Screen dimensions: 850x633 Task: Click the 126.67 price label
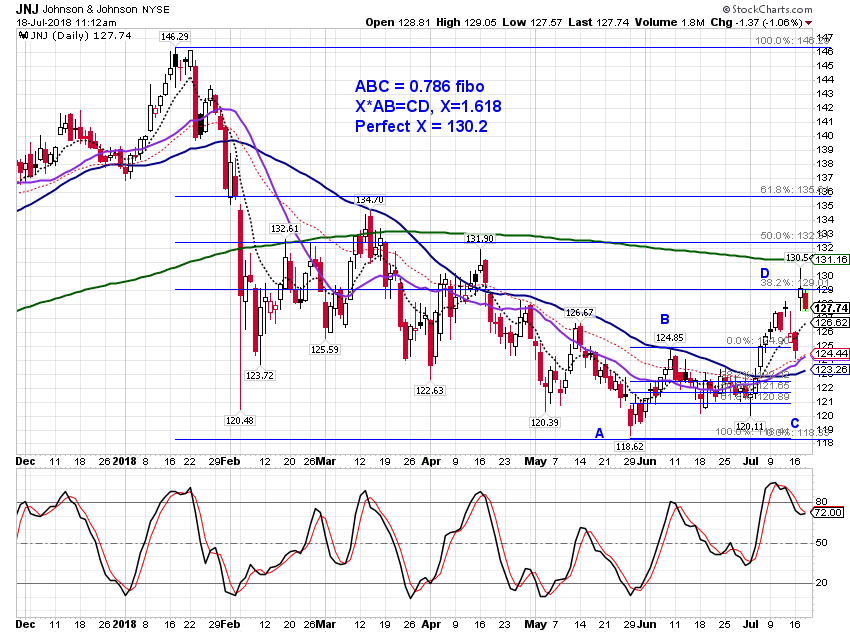coord(579,313)
